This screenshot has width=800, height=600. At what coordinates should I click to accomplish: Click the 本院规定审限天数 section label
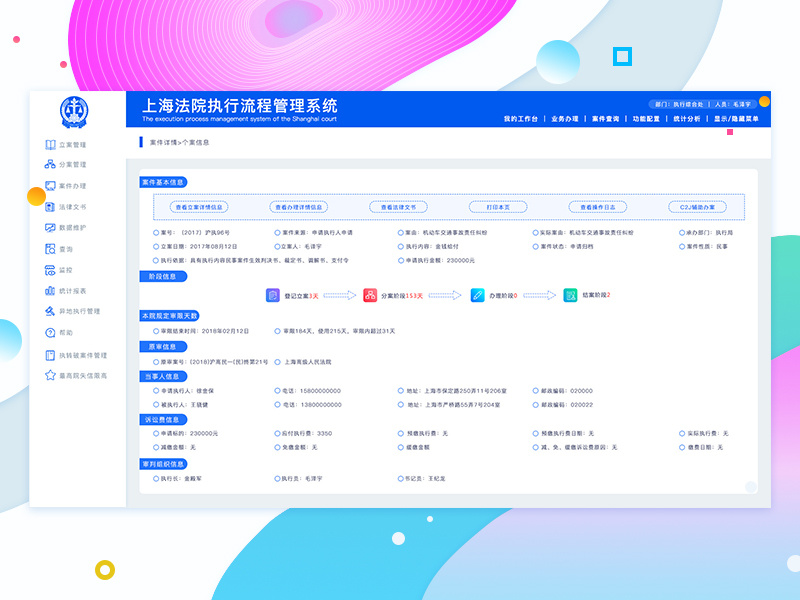(169, 316)
